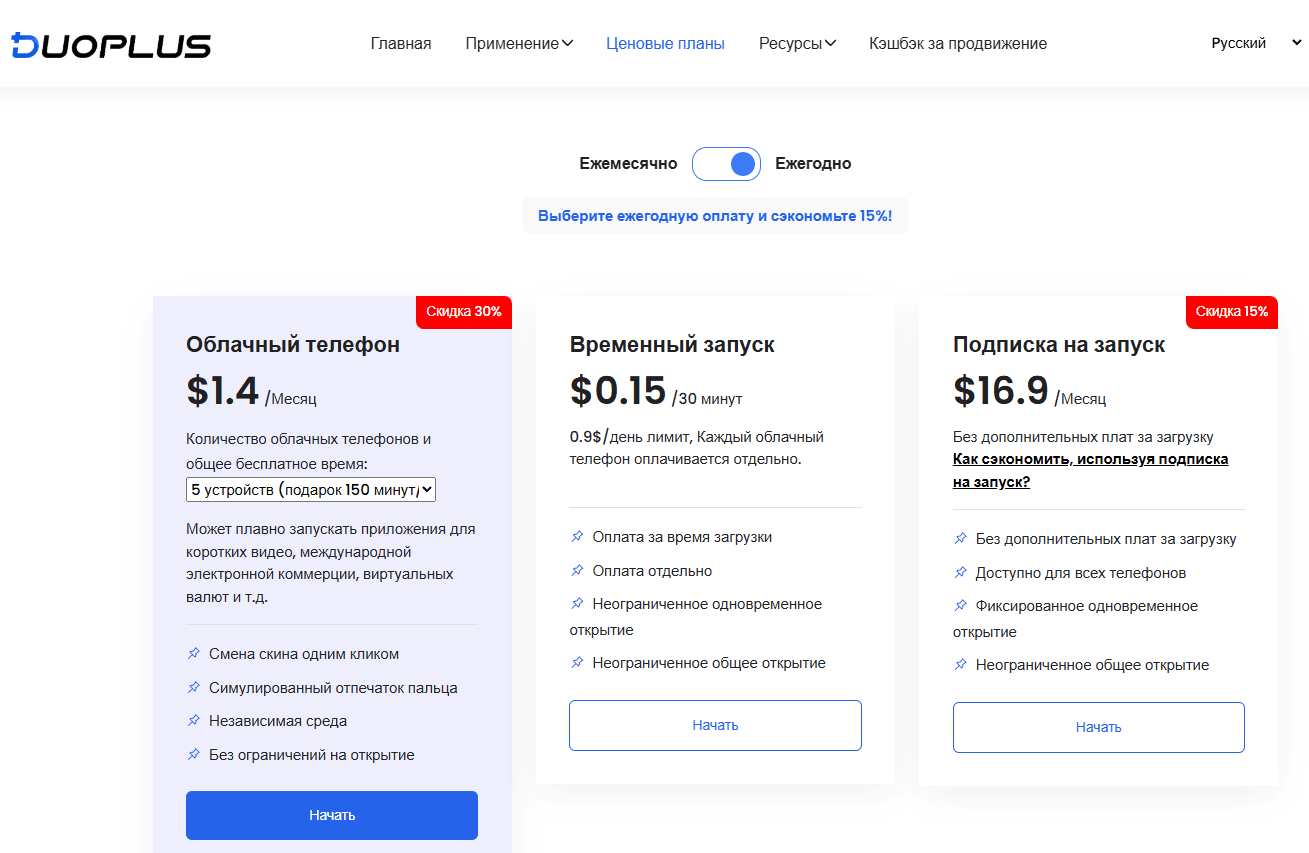The width and height of the screenshot is (1309, 853).
Task: Go to the Главная page
Action: (x=401, y=44)
